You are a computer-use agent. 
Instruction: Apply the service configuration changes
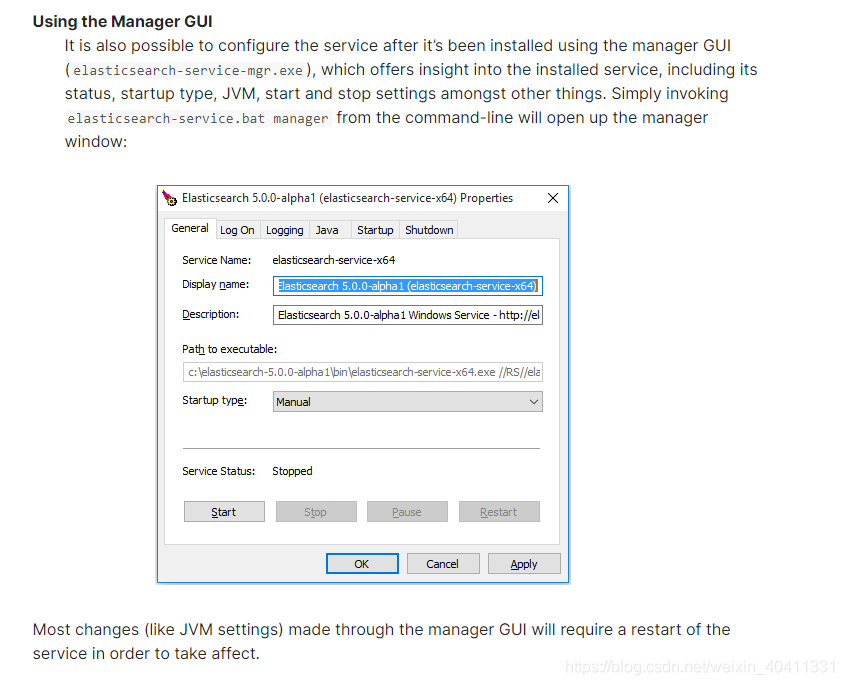click(x=524, y=563)
